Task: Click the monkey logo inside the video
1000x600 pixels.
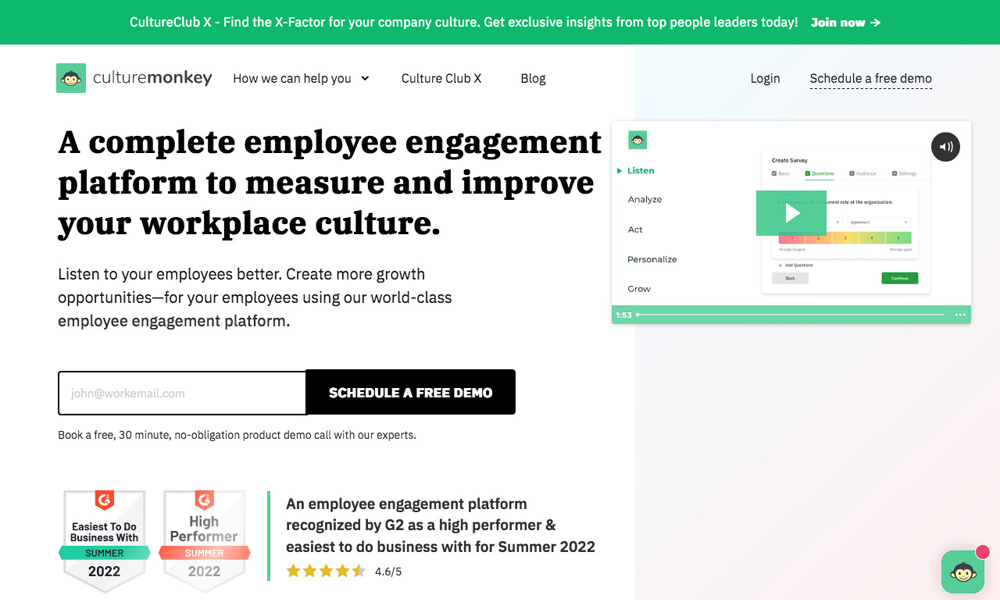Action: 637,141
